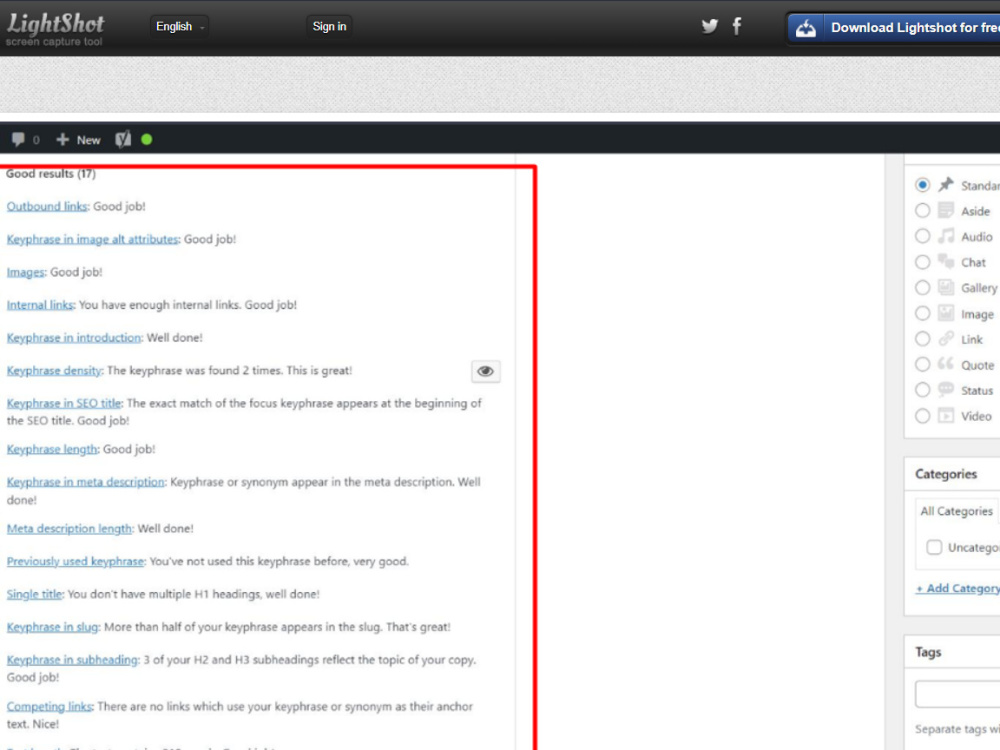Select the Video post format radio

coord(922,416)
